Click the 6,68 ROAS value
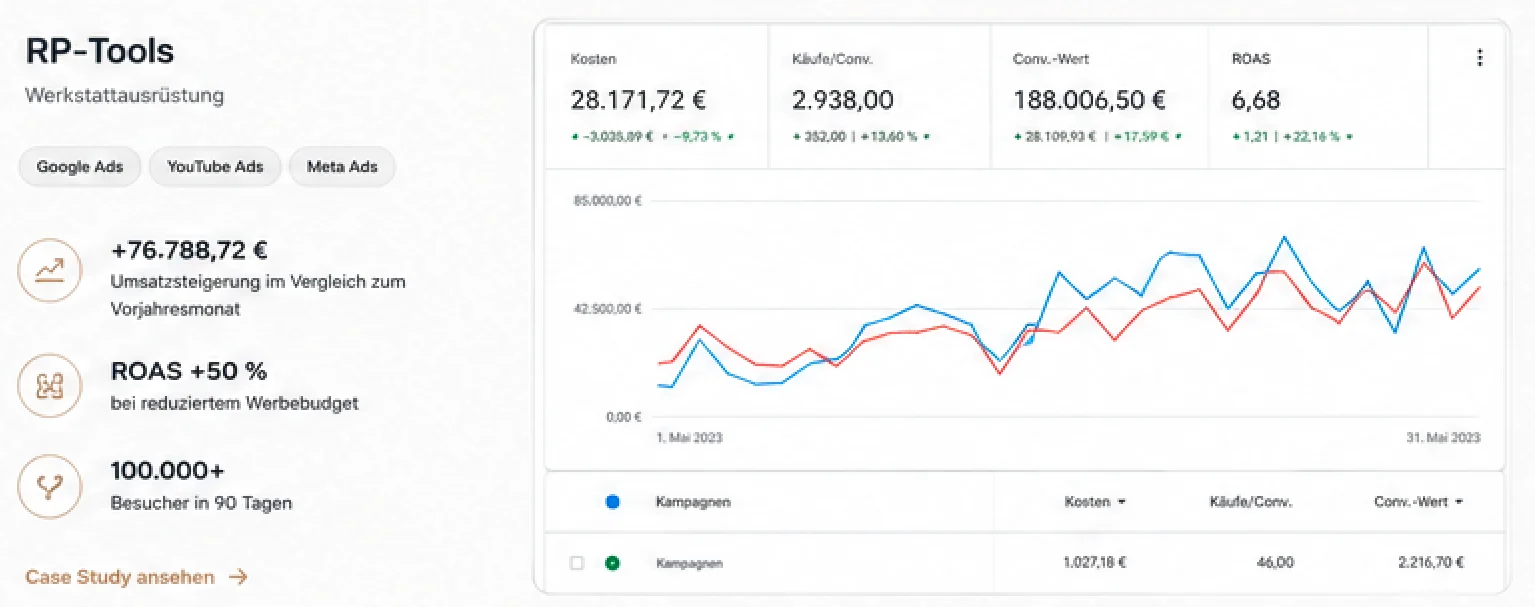The height and width of the screenshot is (607, 1535). point(1256,100)
